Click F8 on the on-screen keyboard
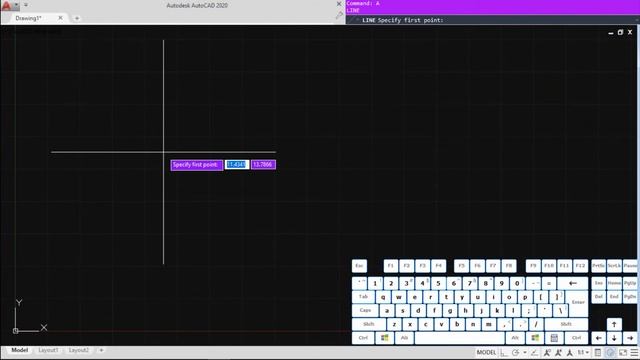The image size is (640, 360). pos(509,266)
